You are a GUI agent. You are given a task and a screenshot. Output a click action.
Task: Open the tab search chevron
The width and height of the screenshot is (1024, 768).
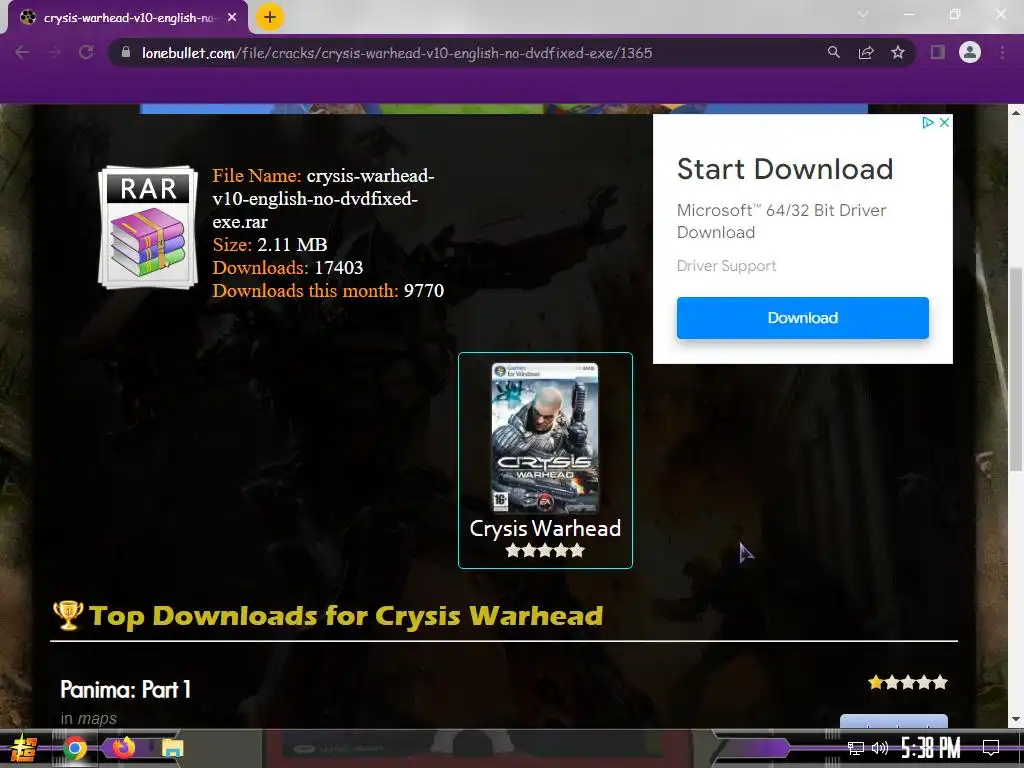click(863, 14)
